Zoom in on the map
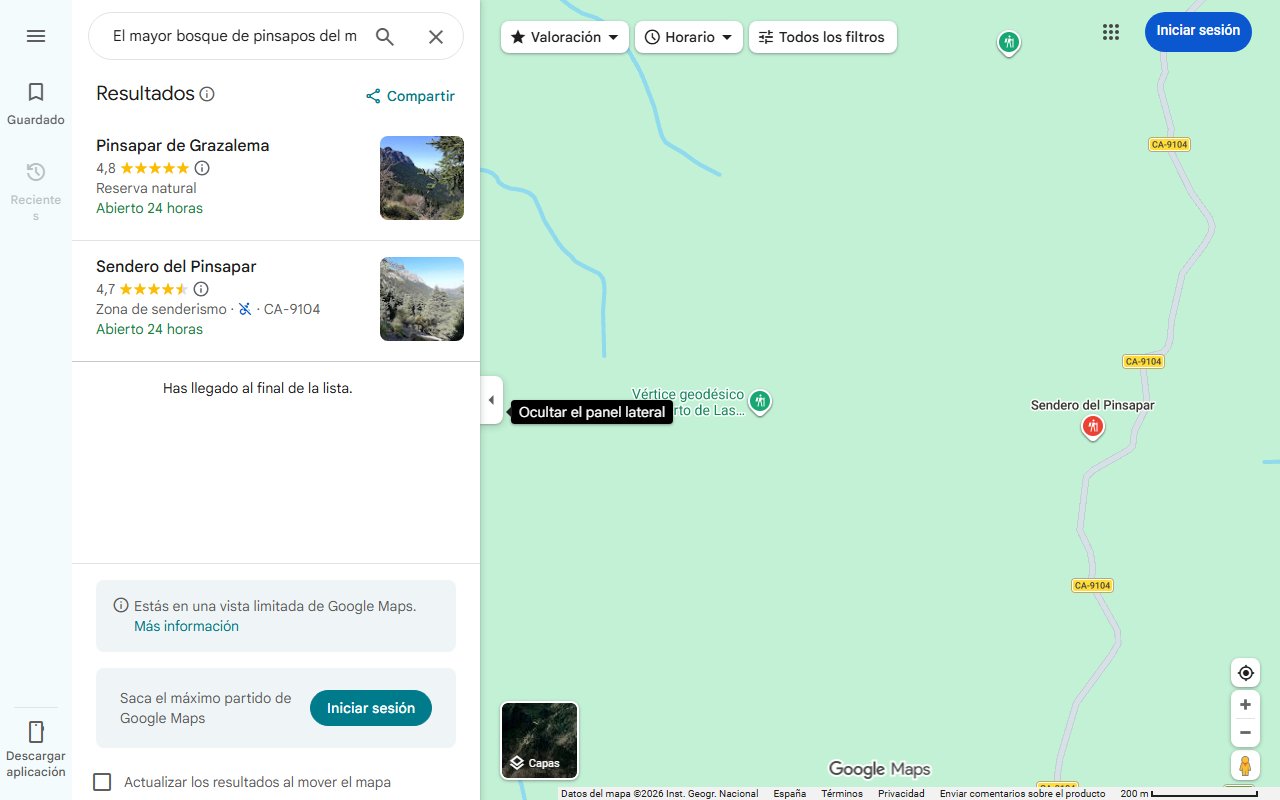This screenshot has height=800, width=1280. point(1245,705)
